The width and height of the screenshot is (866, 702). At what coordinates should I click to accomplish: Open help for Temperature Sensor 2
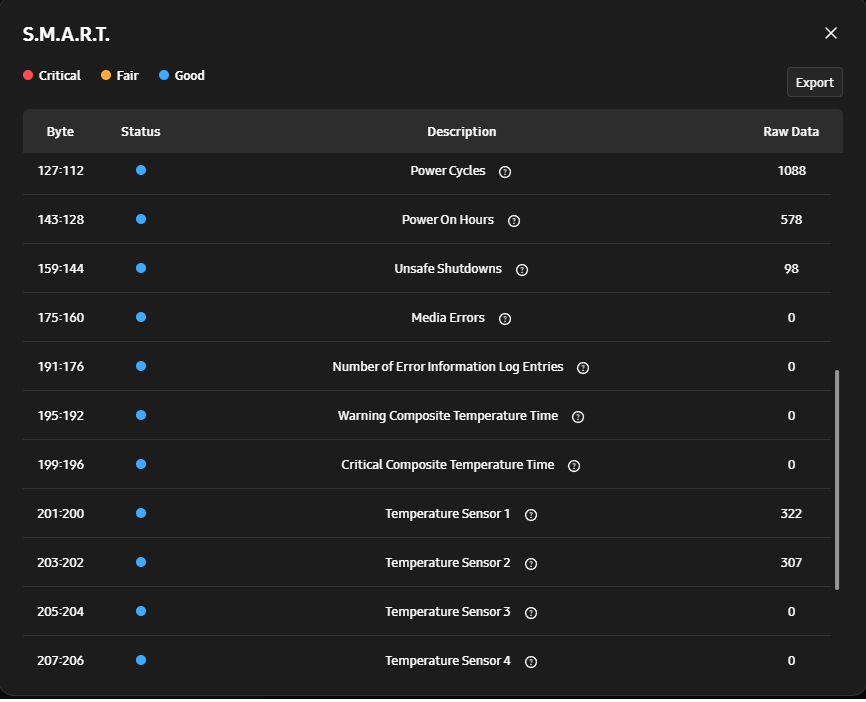(x=531, y=564)
